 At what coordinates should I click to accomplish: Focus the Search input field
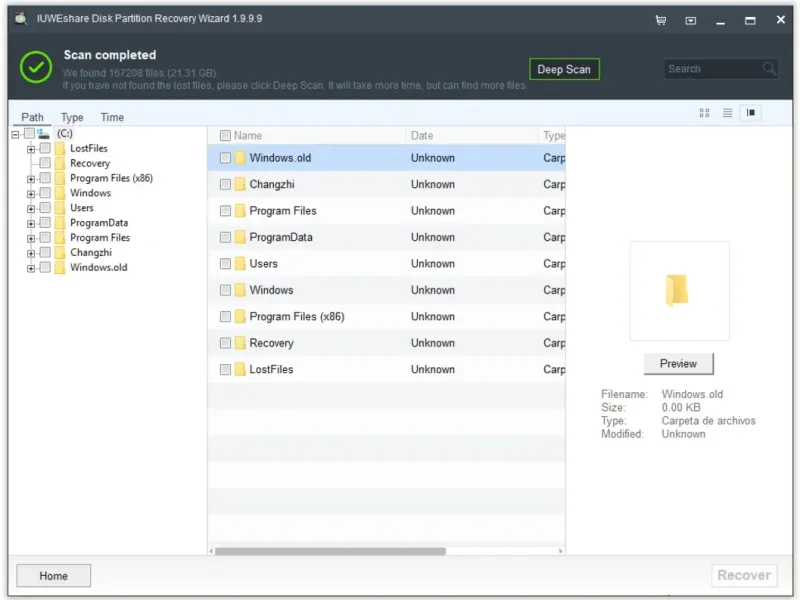(712, 69)
